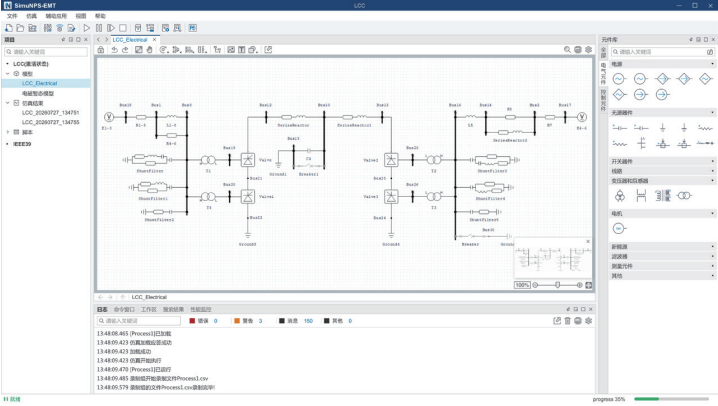This screenshot has height=406, width=718.
Task: Click the zoom slider handle near 100%
Action: coord(557,285)
